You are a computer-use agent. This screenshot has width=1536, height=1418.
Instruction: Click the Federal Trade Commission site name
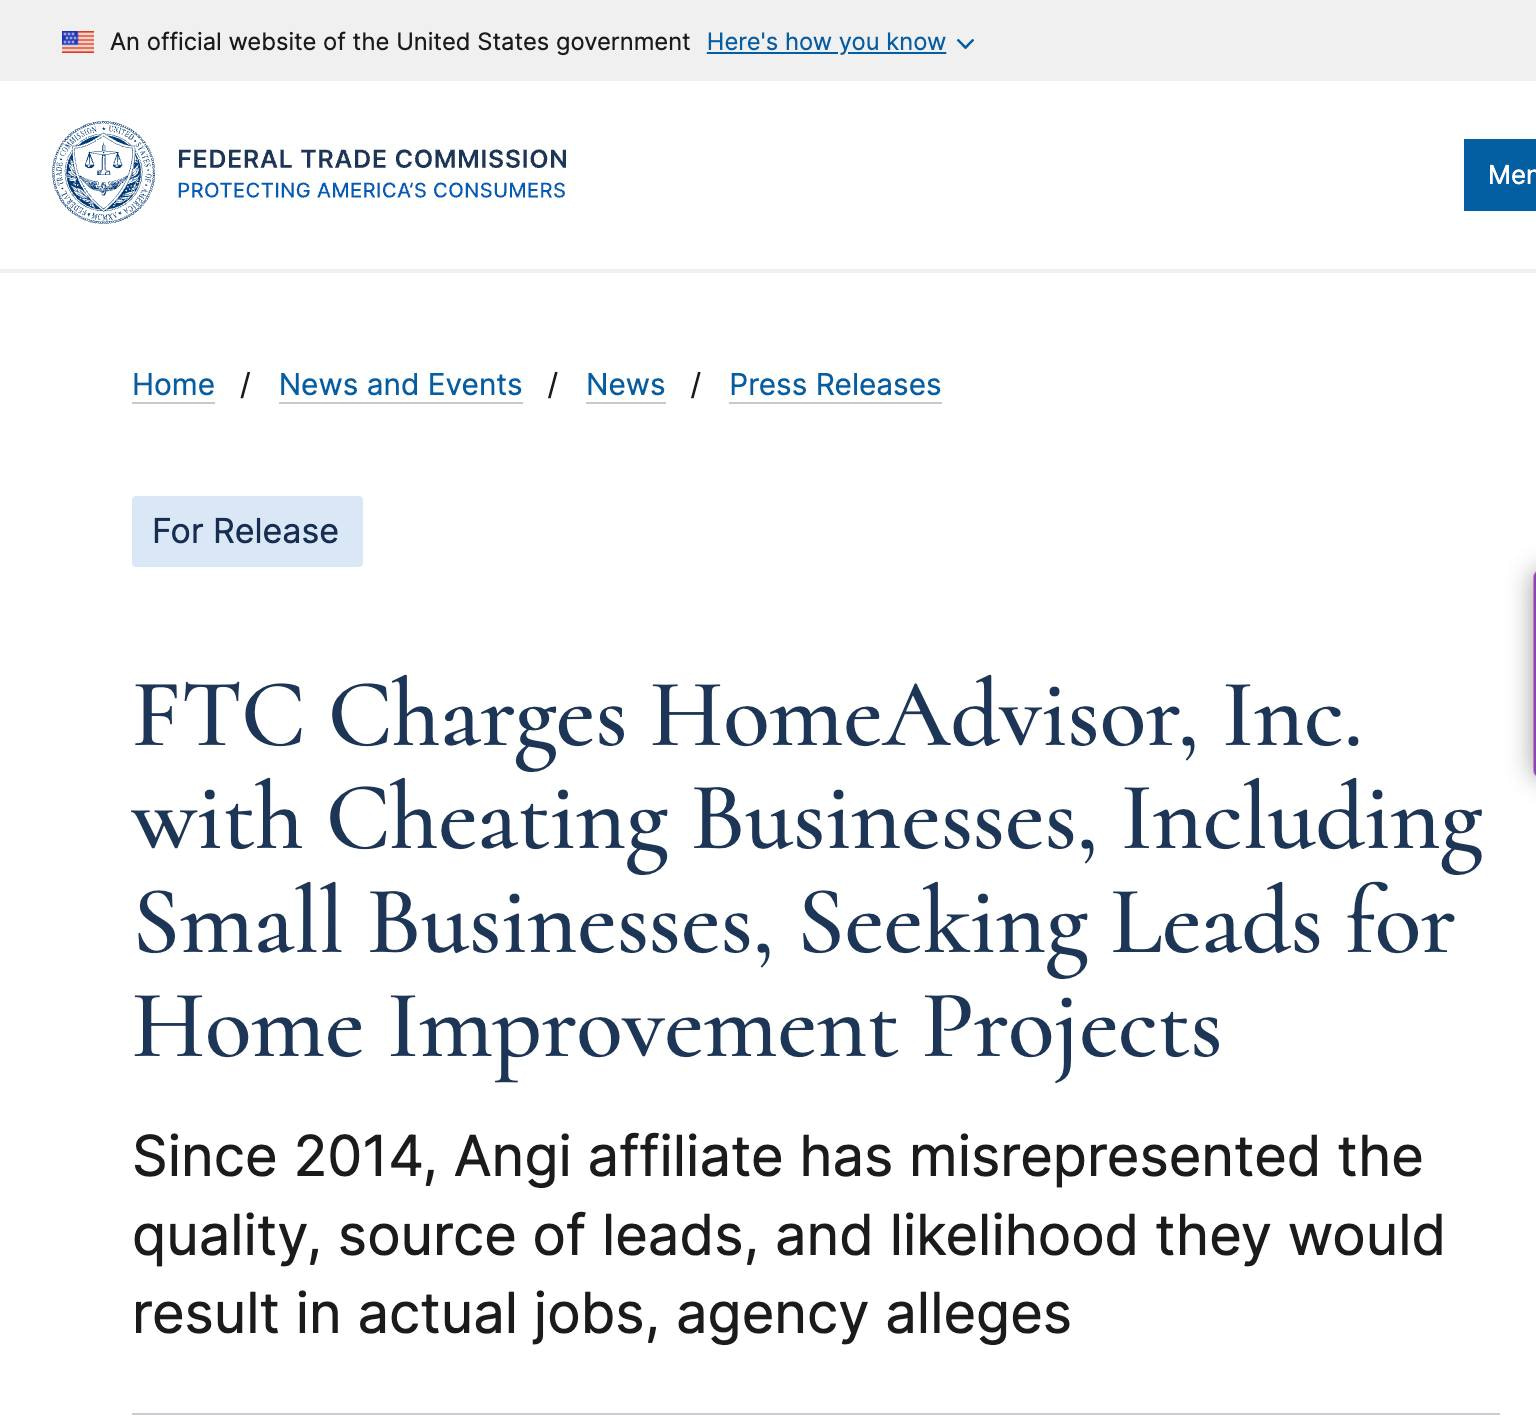[x=372, y=159]
